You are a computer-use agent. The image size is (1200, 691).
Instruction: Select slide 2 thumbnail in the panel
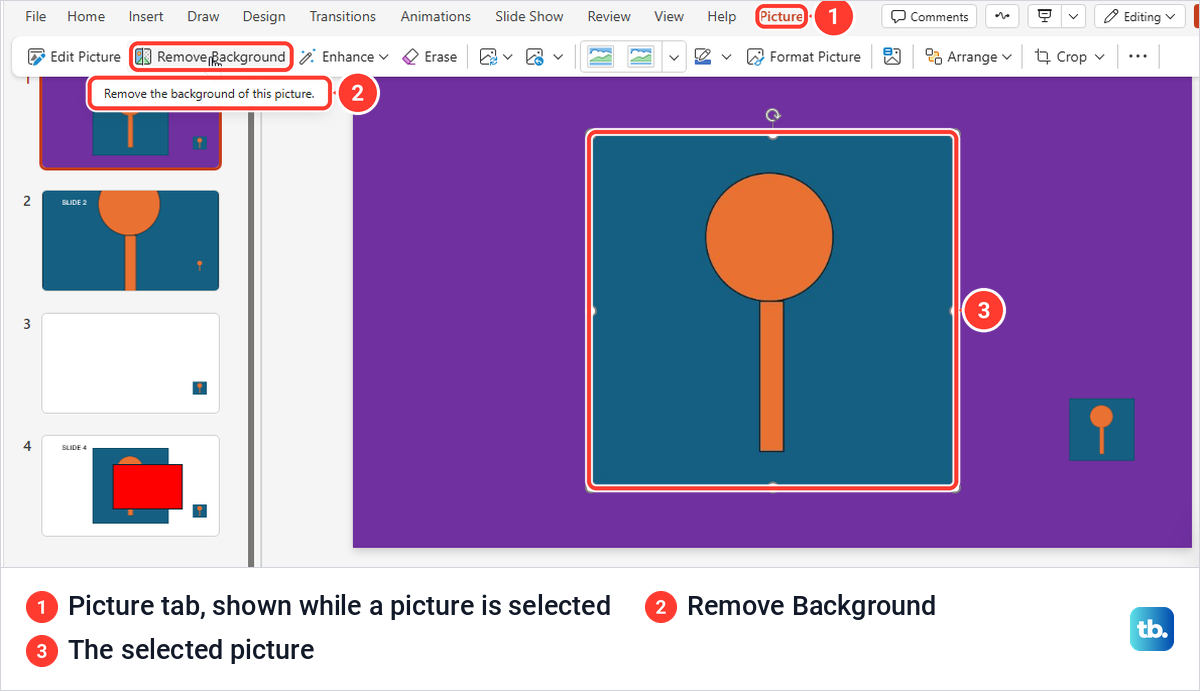130,240
